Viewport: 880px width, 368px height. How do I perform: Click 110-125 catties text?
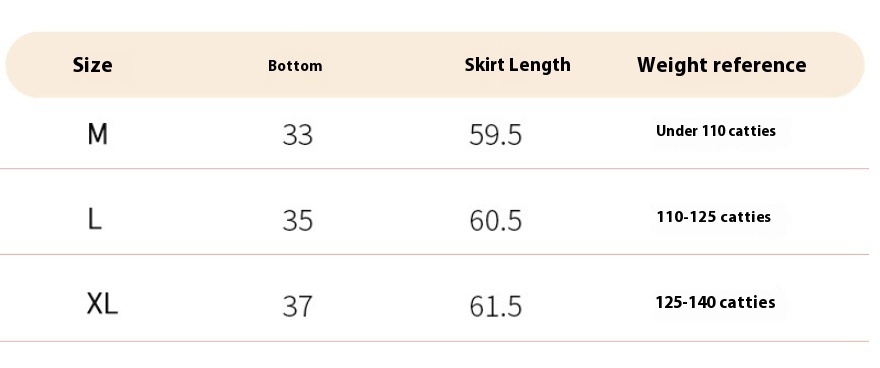click(714, 217)
